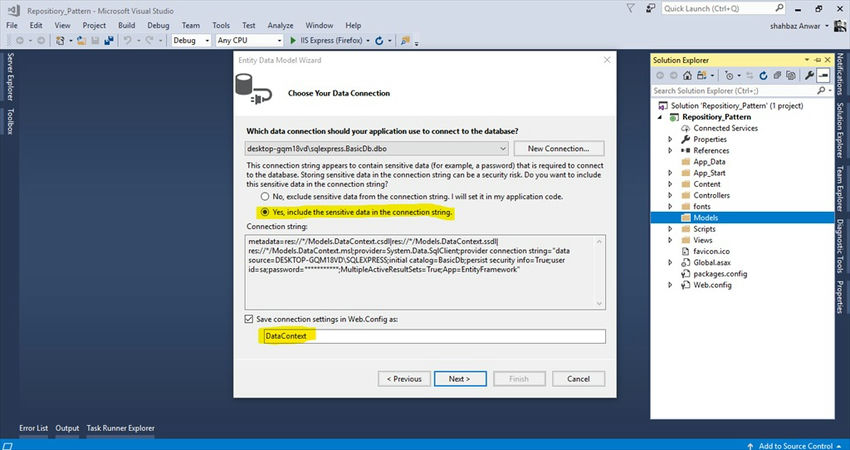Screen dimensions: 850x450
Task: Select 'Yes, include the sensitive data' radio option
Action: (265, 212)
